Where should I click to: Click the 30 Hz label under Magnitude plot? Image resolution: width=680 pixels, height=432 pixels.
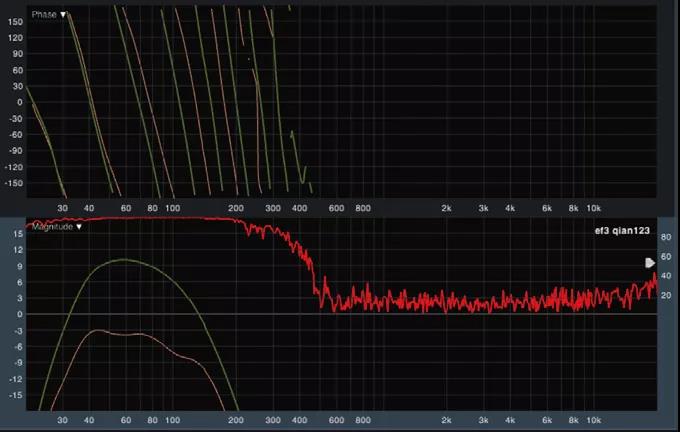pyautogui.click(x=63, y=422)
